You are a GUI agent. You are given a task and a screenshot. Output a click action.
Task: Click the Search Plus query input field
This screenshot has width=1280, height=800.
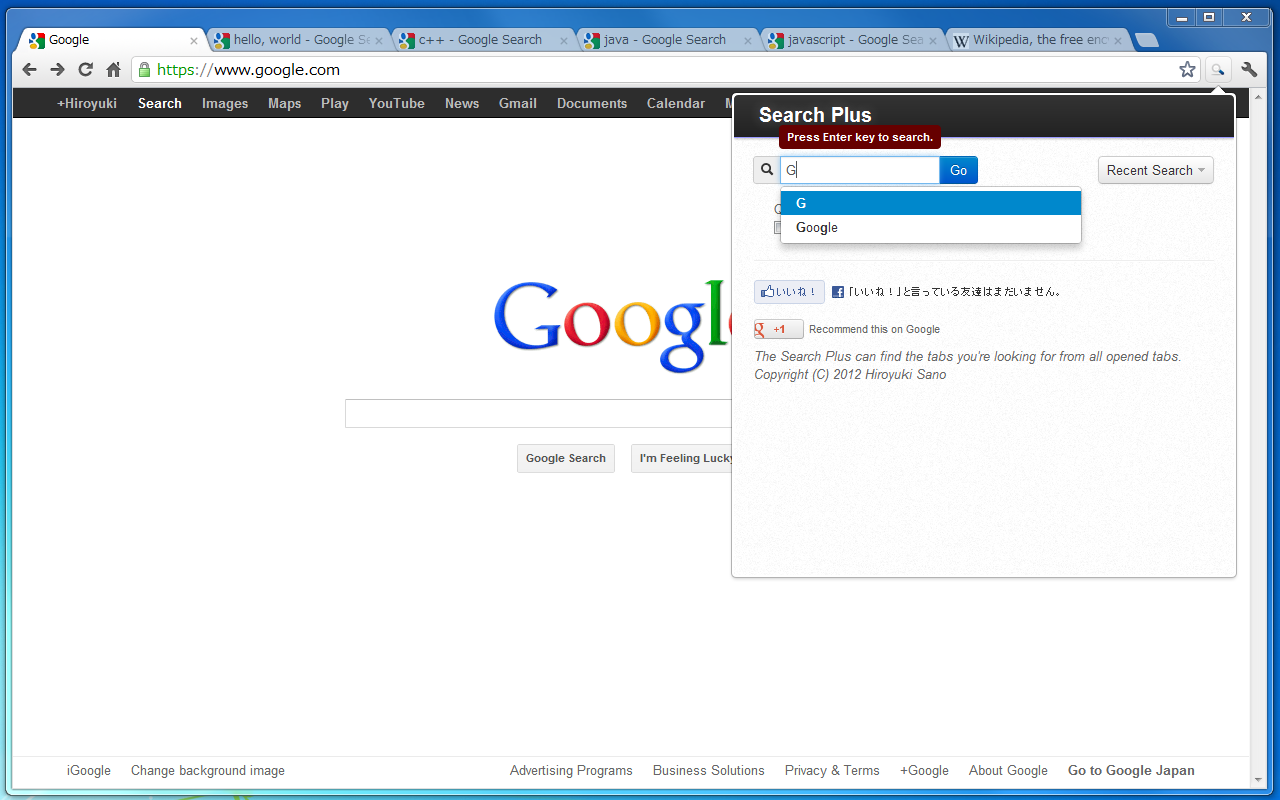pyautogui.click(x=860, y=170)
